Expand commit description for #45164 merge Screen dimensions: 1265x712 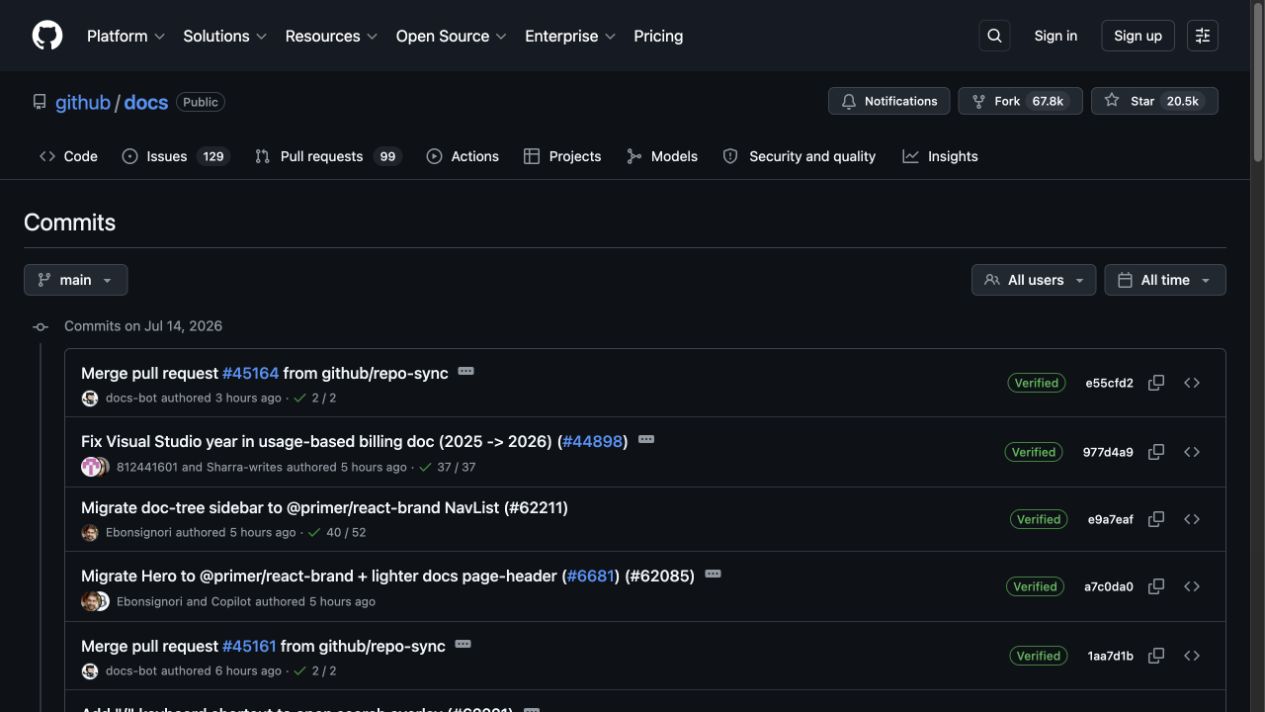tap(466, 371)
